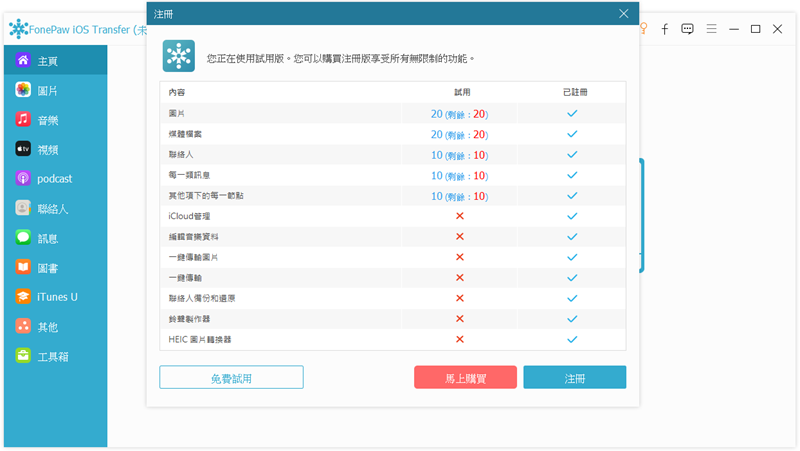800x451 pixels.
Task: Click registered checkmark in 編輯音樂資料 row
Action: pos(572,237)
